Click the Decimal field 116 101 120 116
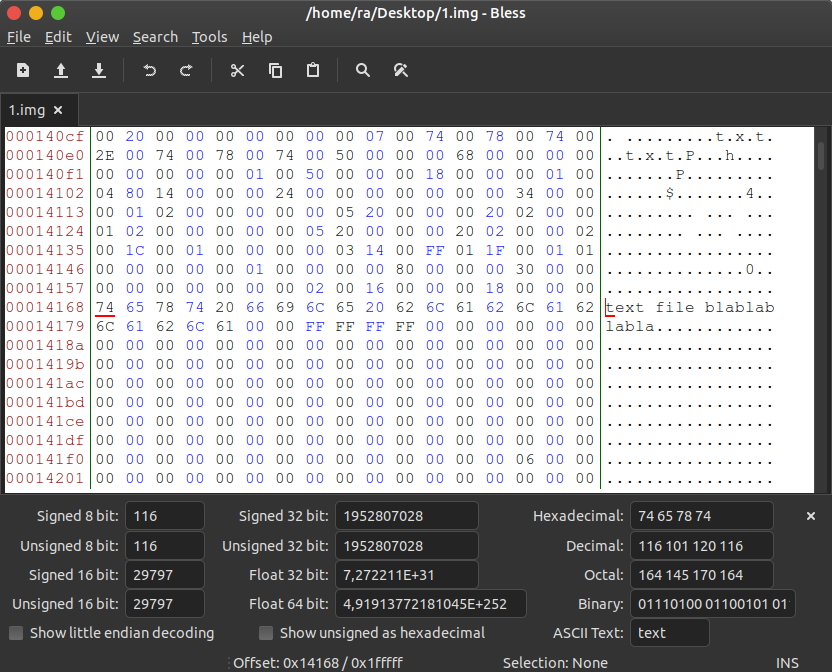The width and height of the screenshot is (832, 672). [701, 546]
